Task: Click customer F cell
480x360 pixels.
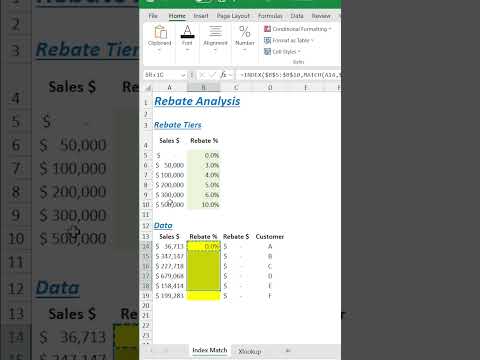Action: click(270, 296)
